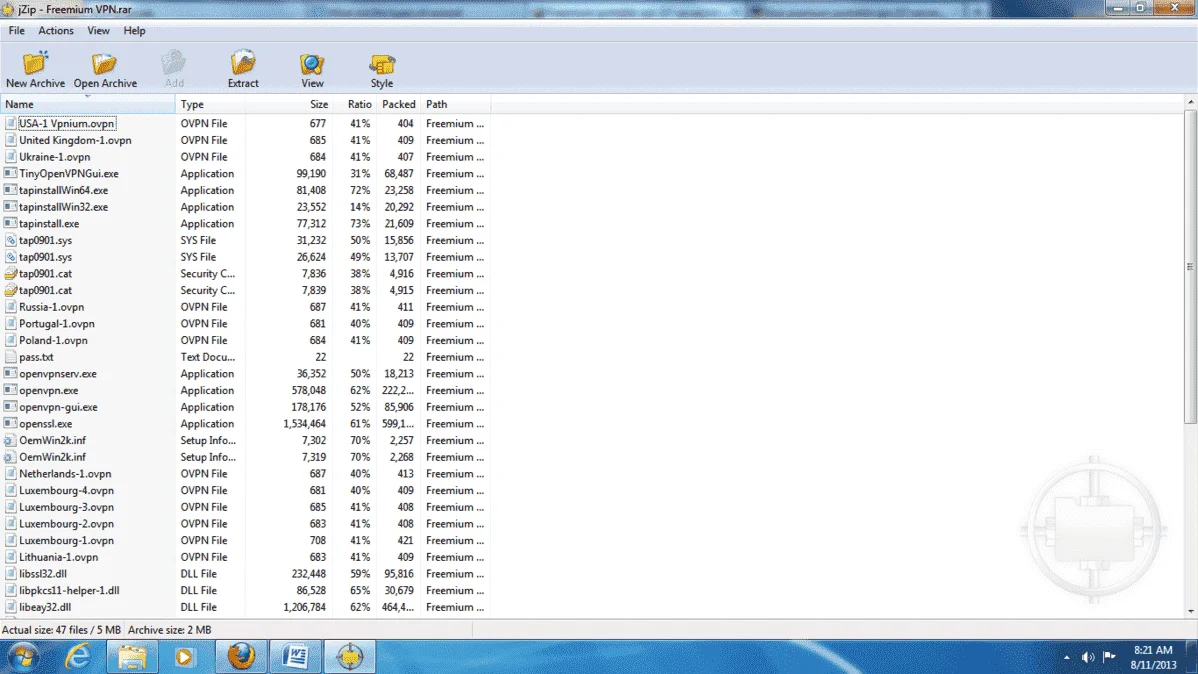The height and width of the screenshot is (674, 1198).
Task: Select the Lithuania-1.ovpn file
Action: [59, 557]
